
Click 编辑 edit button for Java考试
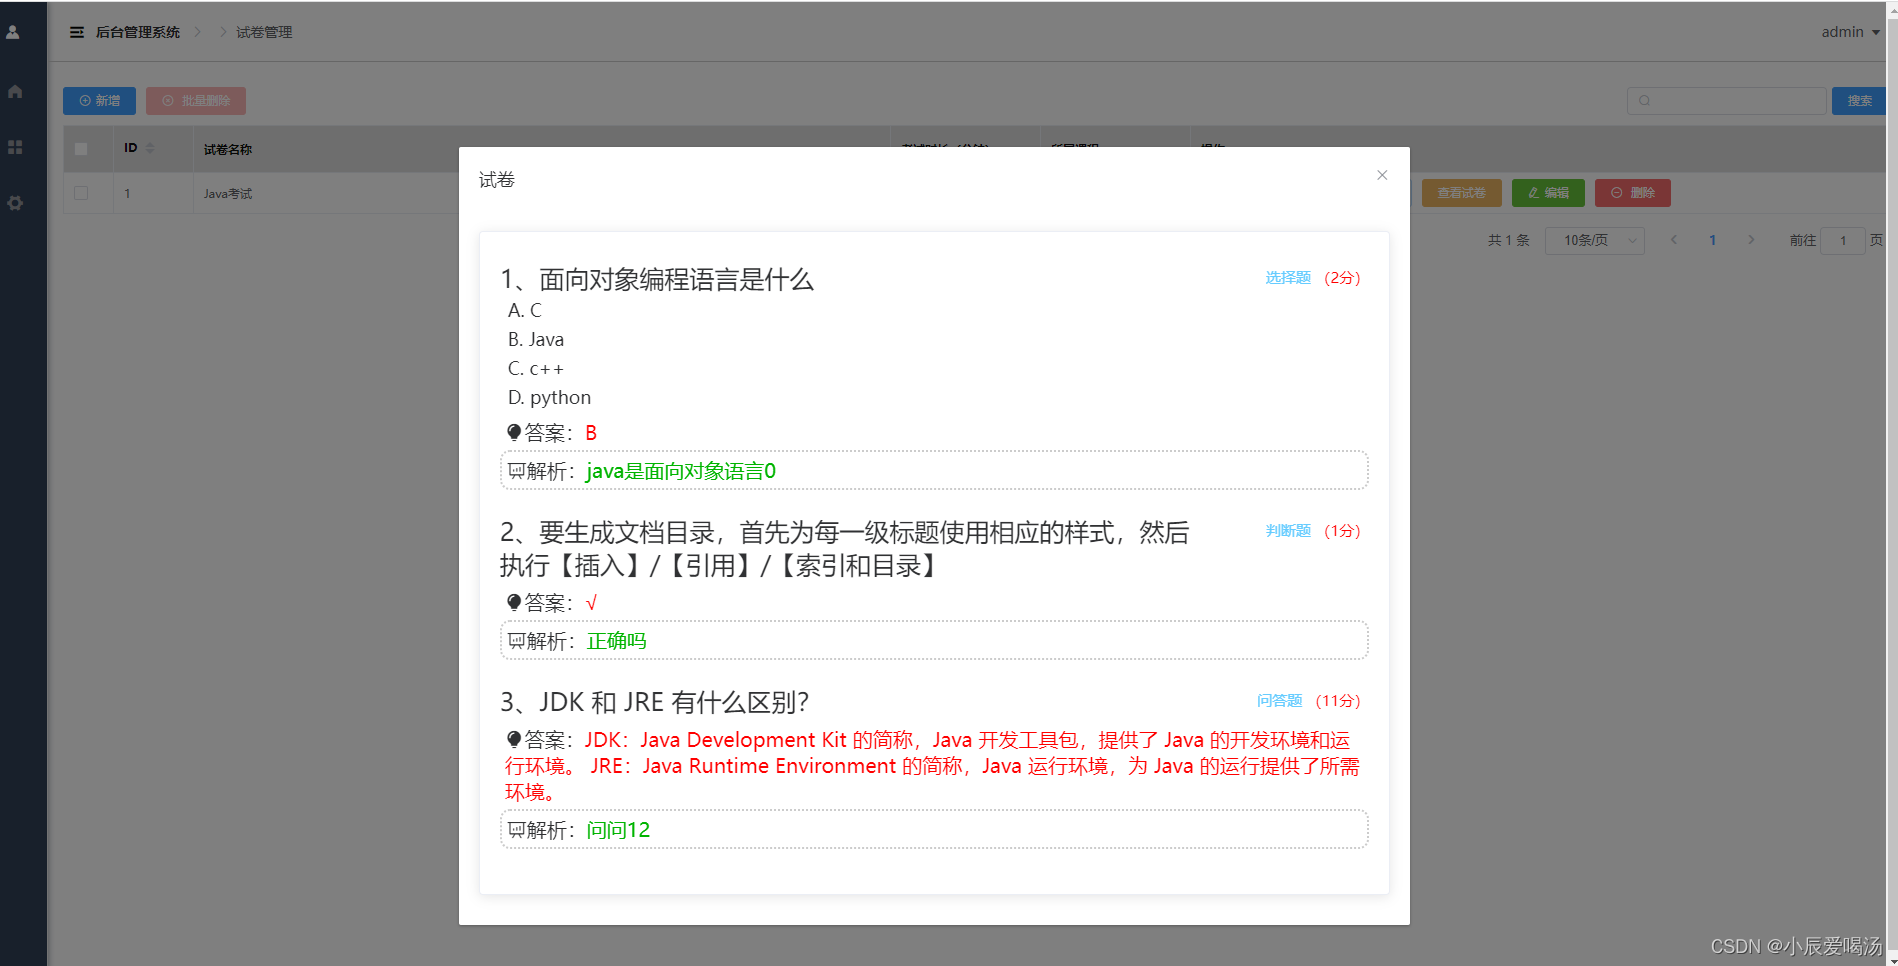click(1548, 193)
